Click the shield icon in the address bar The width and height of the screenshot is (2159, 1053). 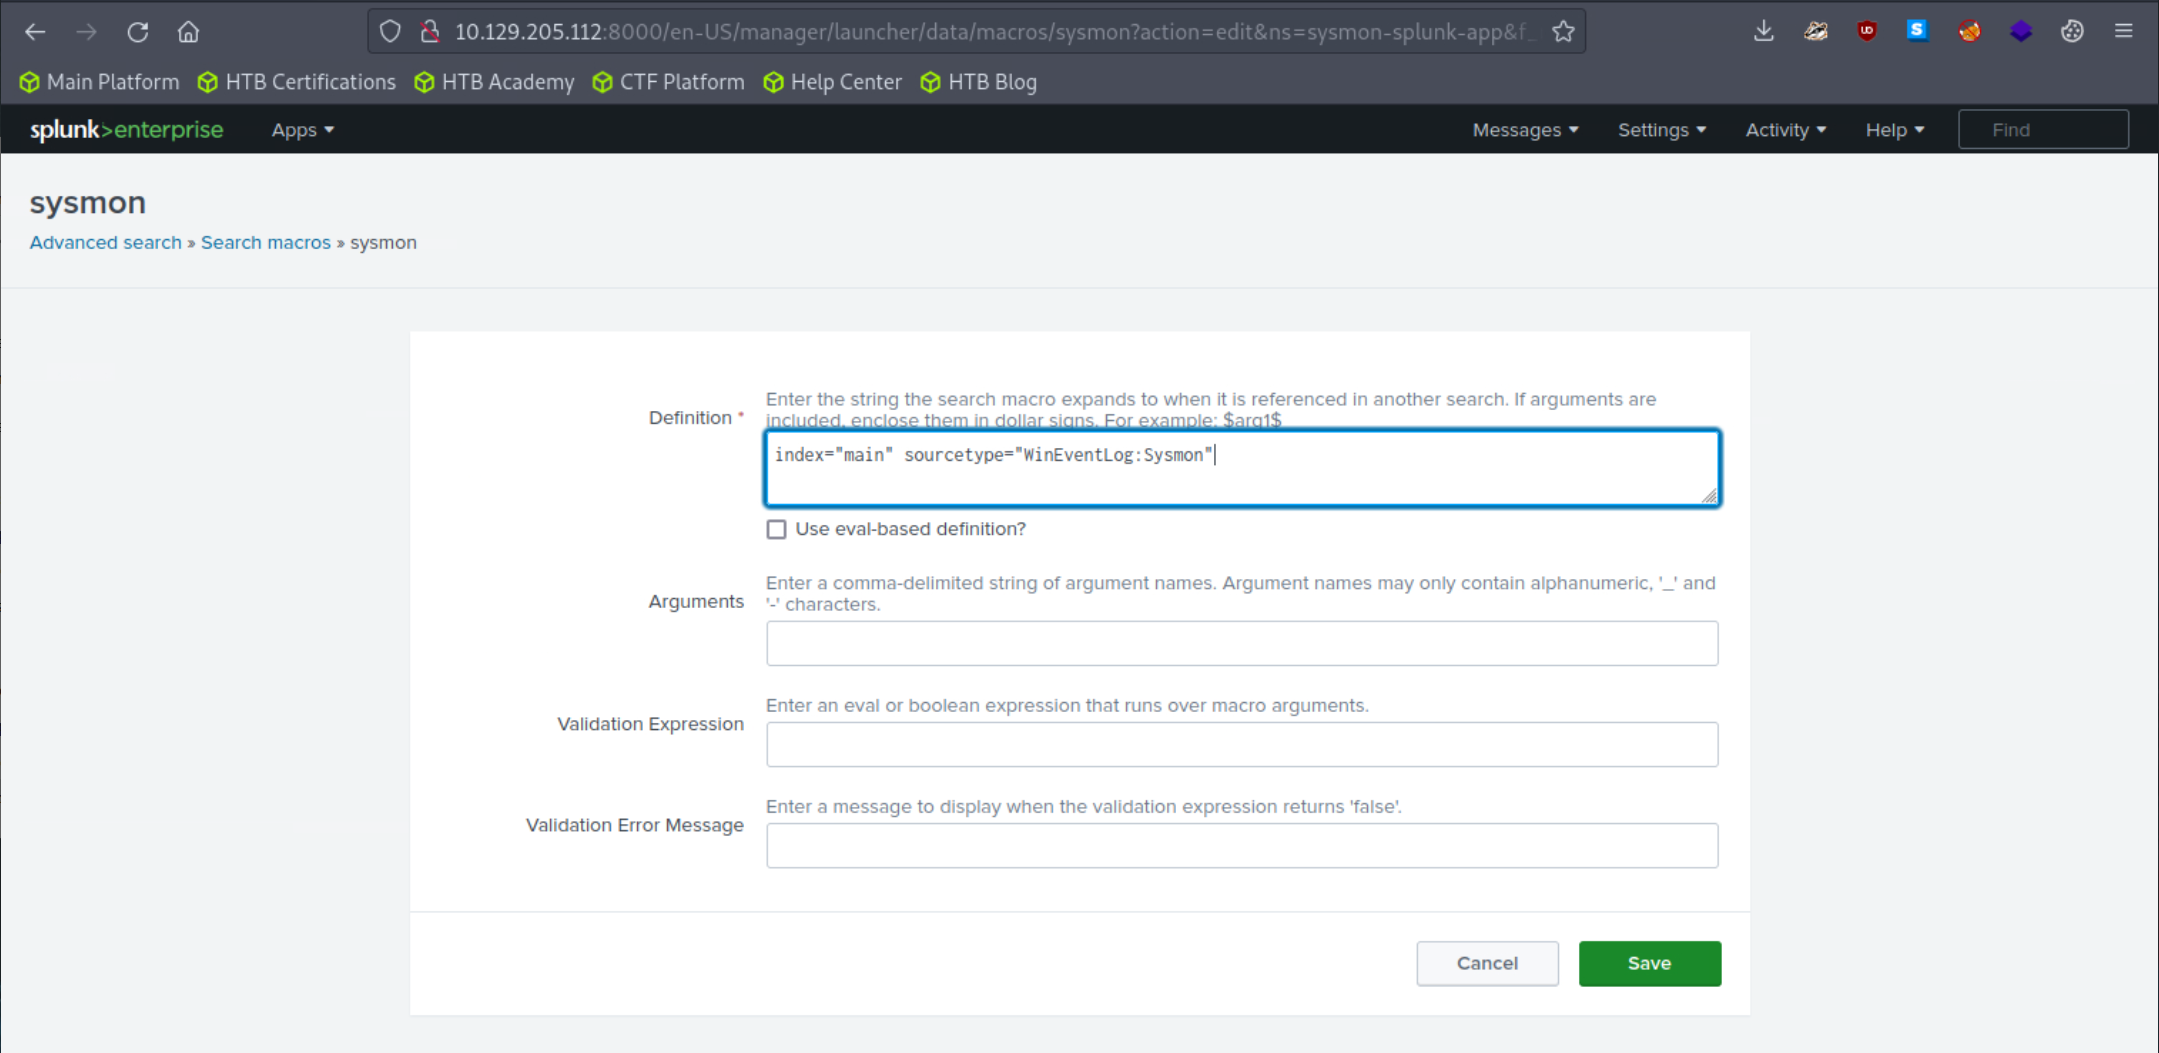390,31
